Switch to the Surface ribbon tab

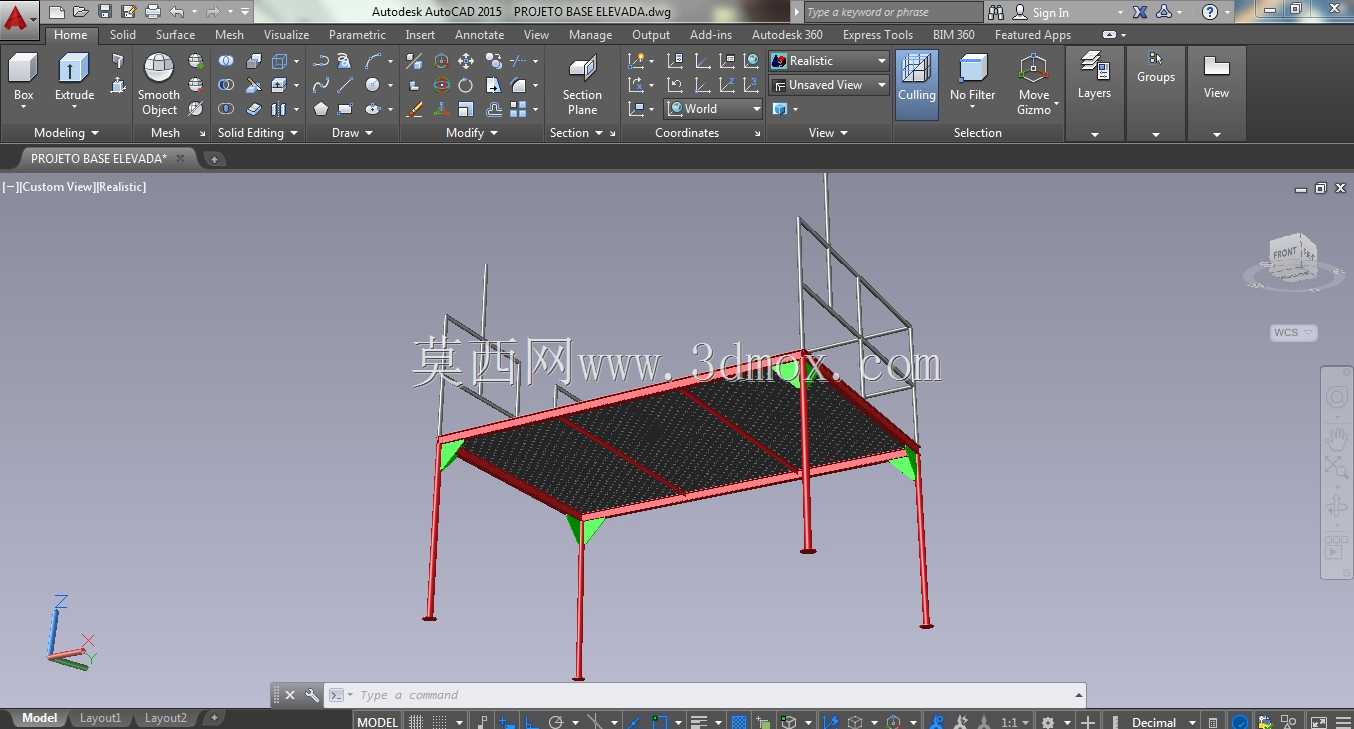click(x=175, y=35)
